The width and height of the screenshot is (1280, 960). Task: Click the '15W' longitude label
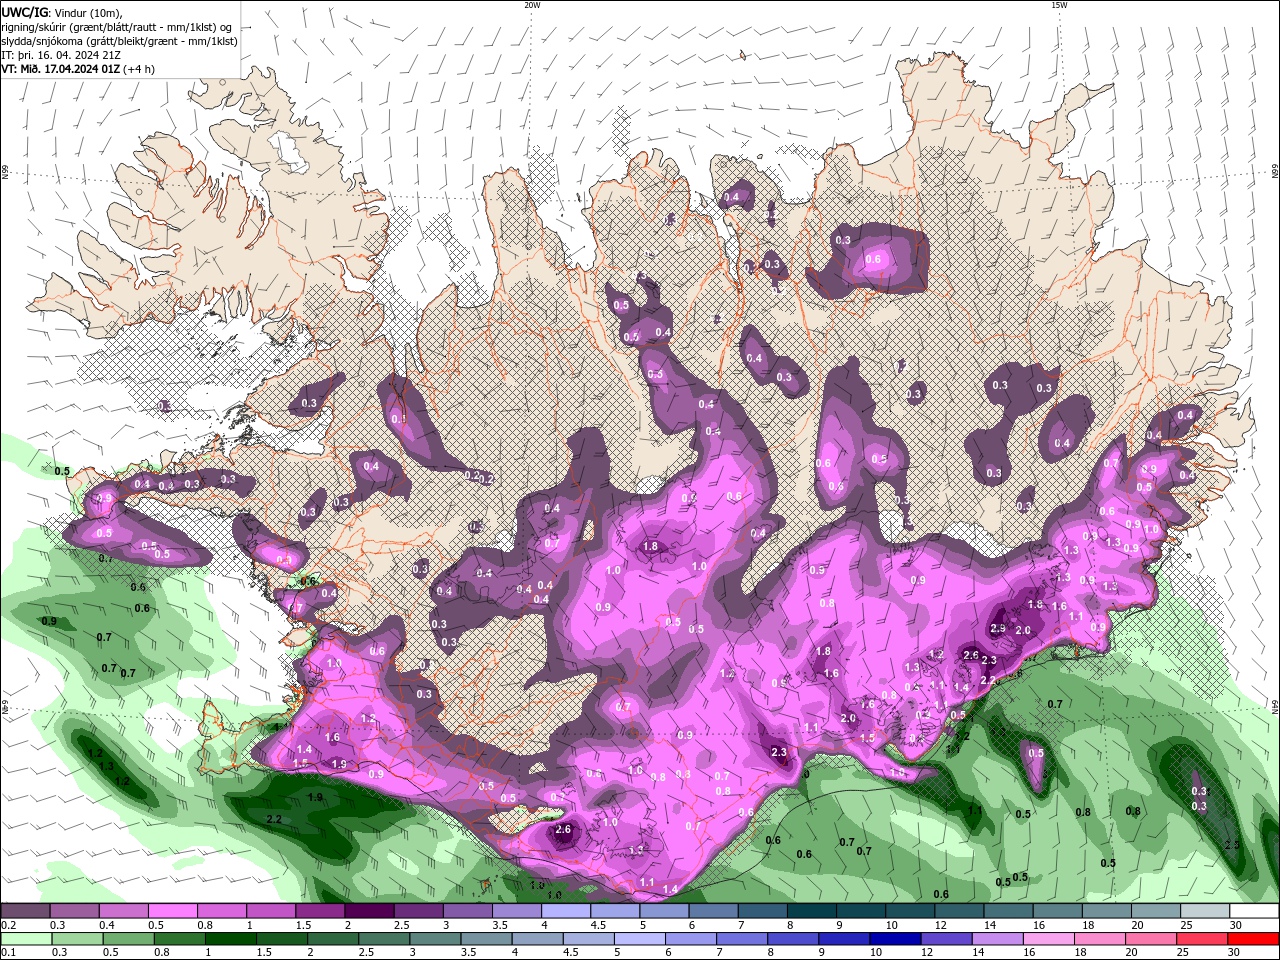[x=1058, y=5]
